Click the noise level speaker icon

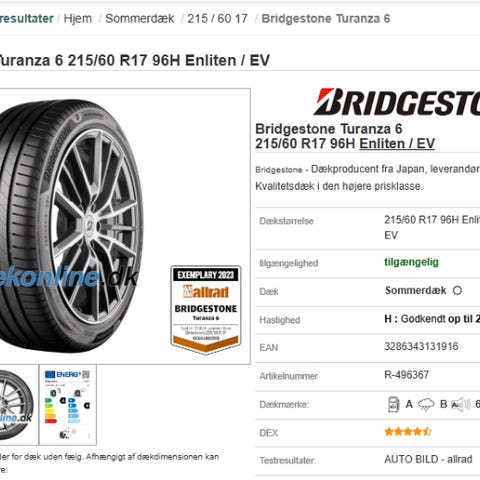pos(460,405)
